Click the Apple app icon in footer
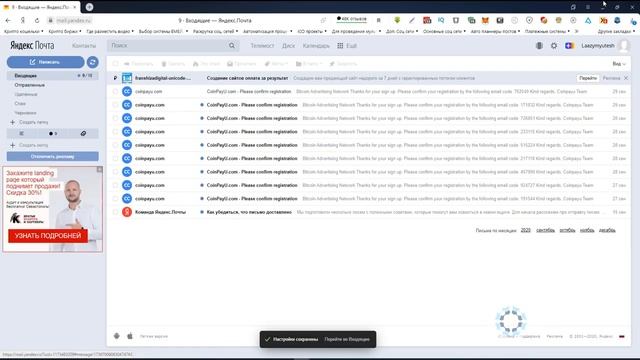 pyautogui.click(x=130, y=336)
